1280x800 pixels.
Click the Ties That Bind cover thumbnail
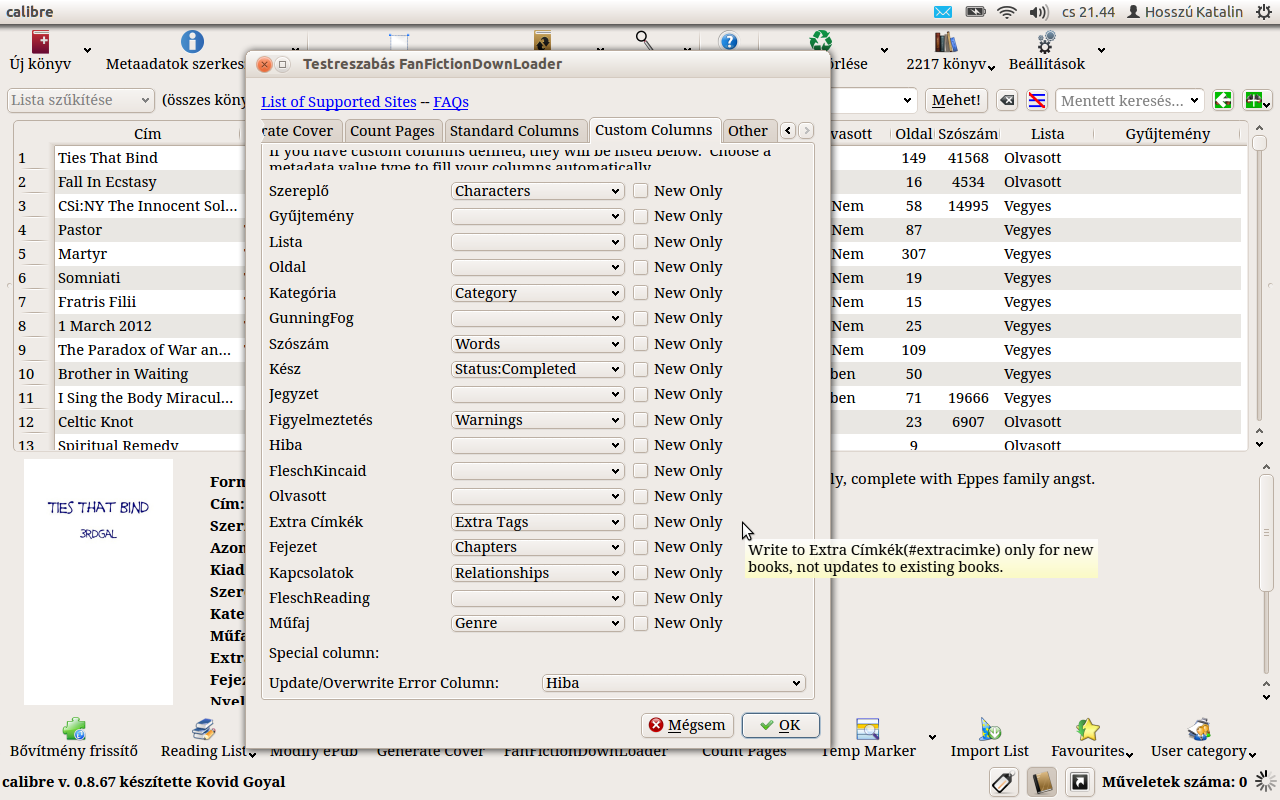point(98,580)
